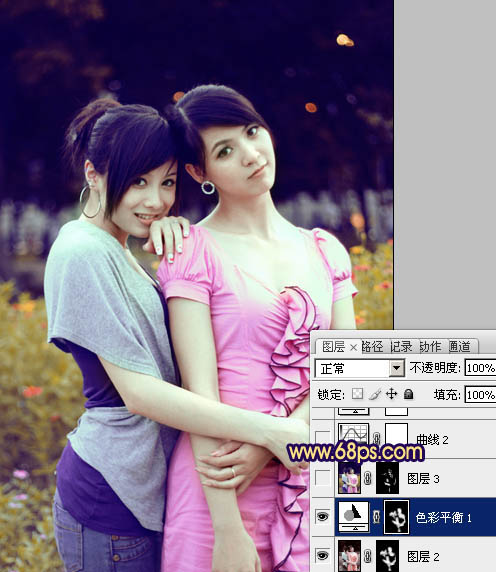Hide the 图层 2 layer
This screenshot has height=572, width=496.
pyautogui.click(x=322, y=556)
